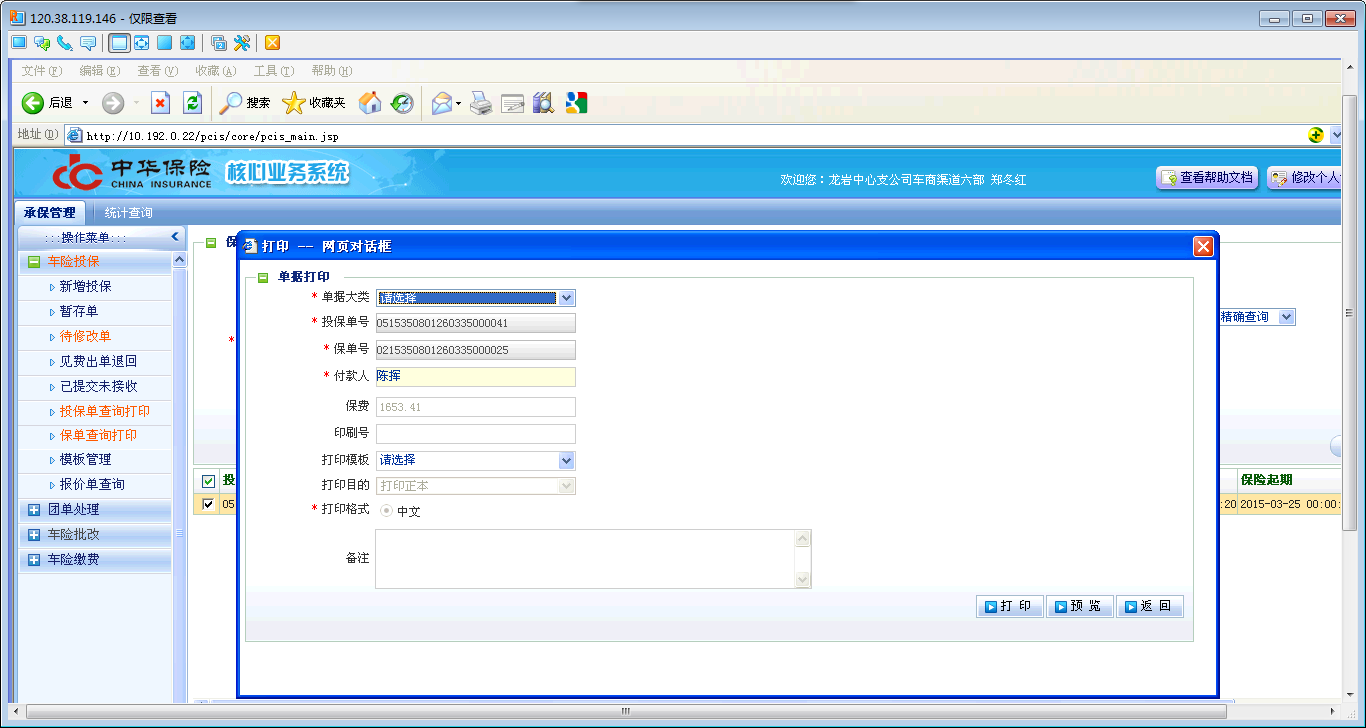Open the browsing history clock icon

tap(402, 103)
